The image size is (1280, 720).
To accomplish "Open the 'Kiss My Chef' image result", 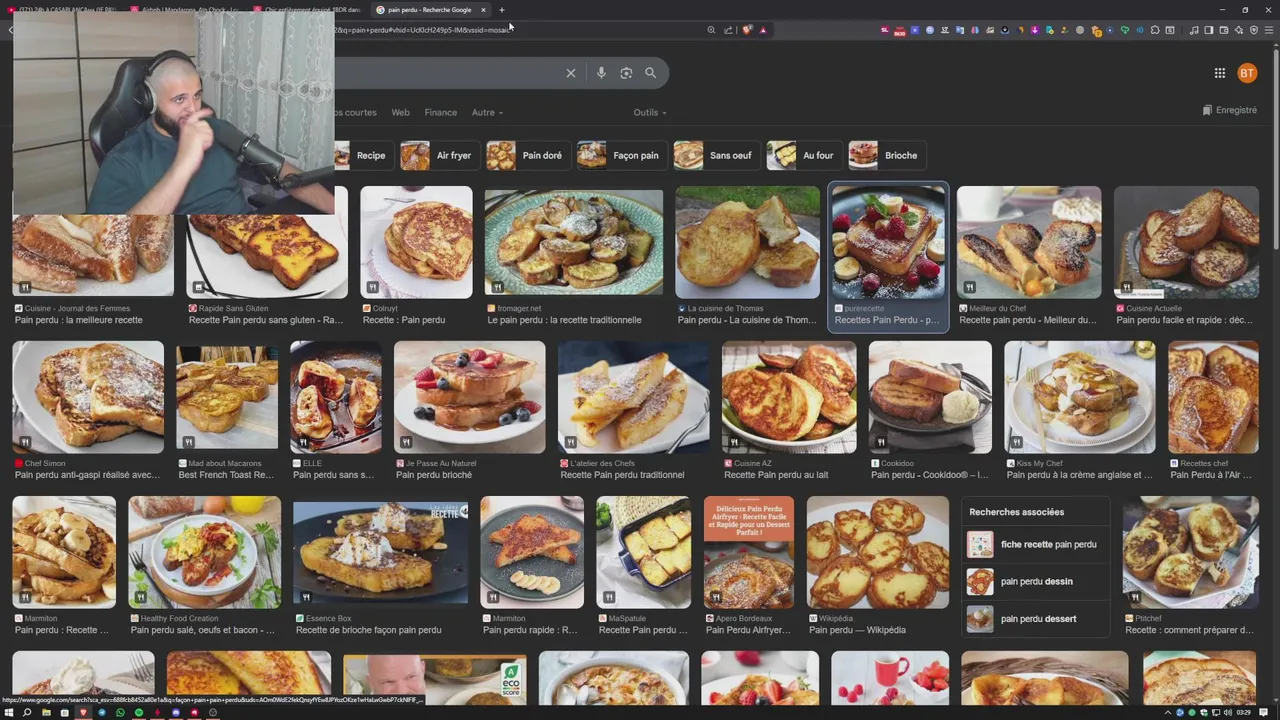I will coord(1080,397).
